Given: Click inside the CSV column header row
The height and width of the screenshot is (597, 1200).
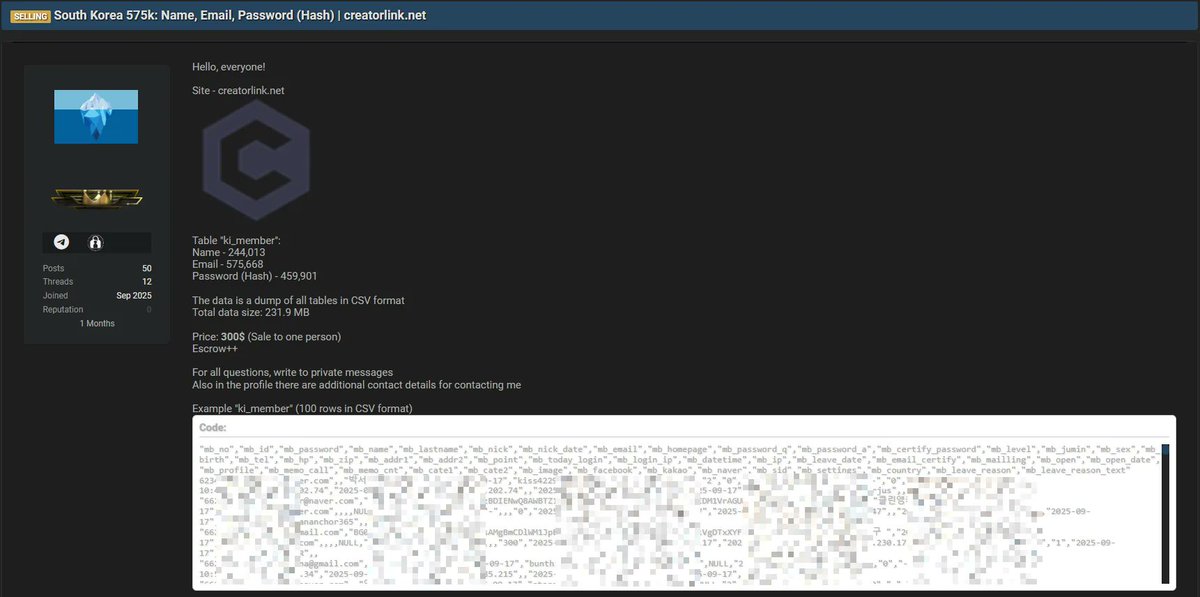Looking at the screenshot, I should tap(678, 460).
